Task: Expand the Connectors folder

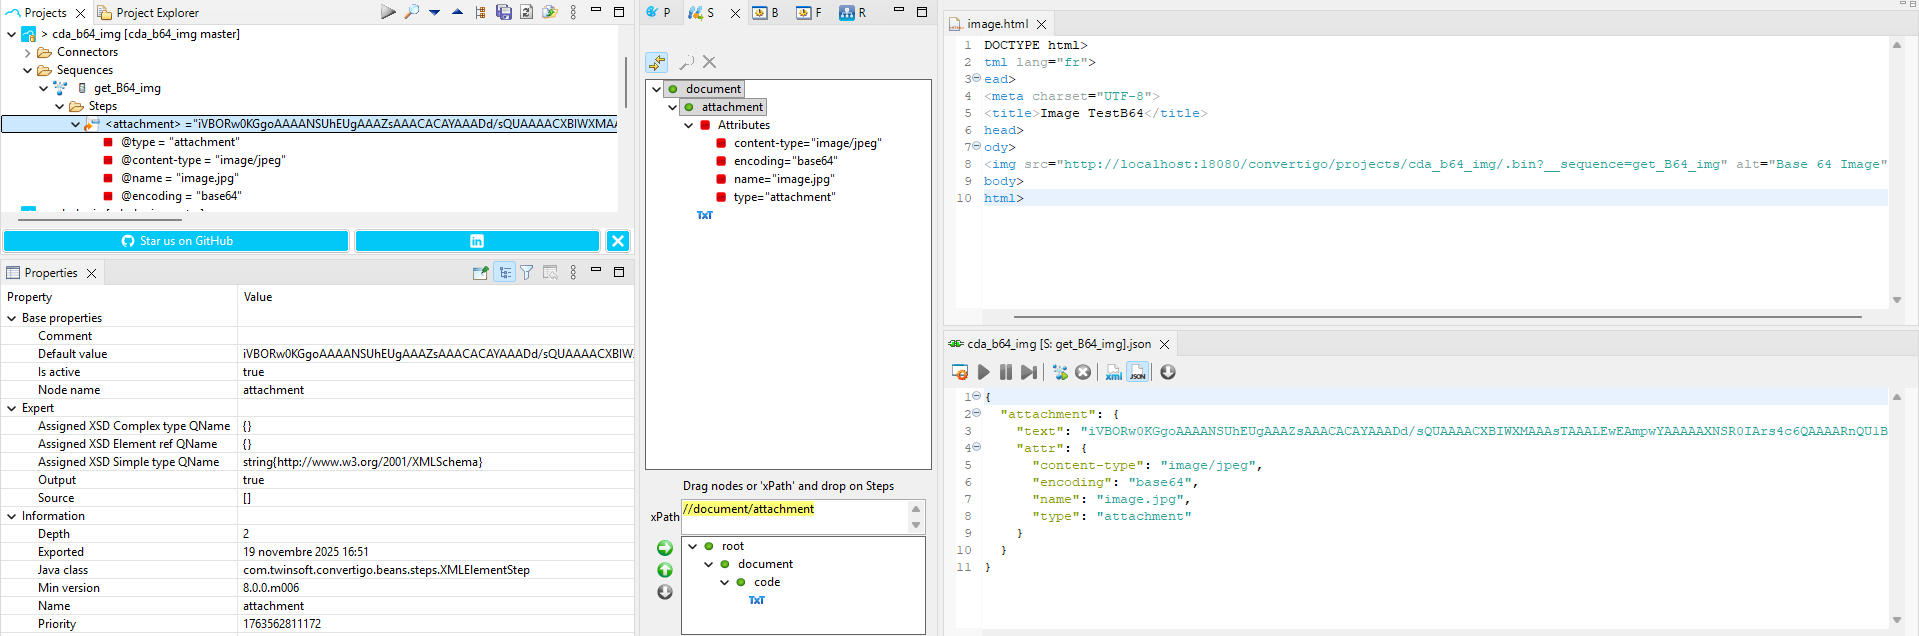Action: [28, 53]
